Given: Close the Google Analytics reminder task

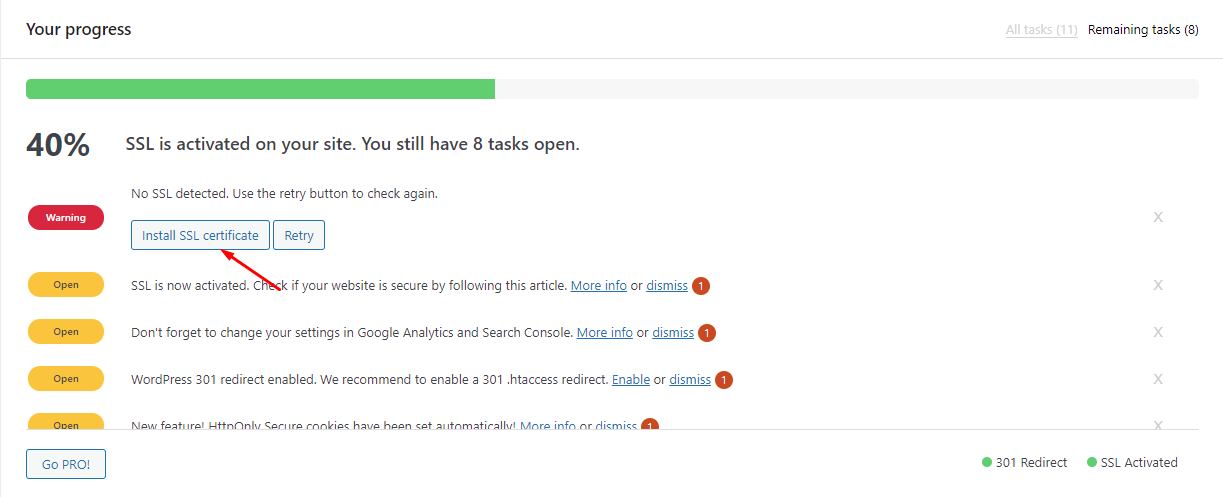Looking at the screenshot, I should click(x=1158, y=332).
